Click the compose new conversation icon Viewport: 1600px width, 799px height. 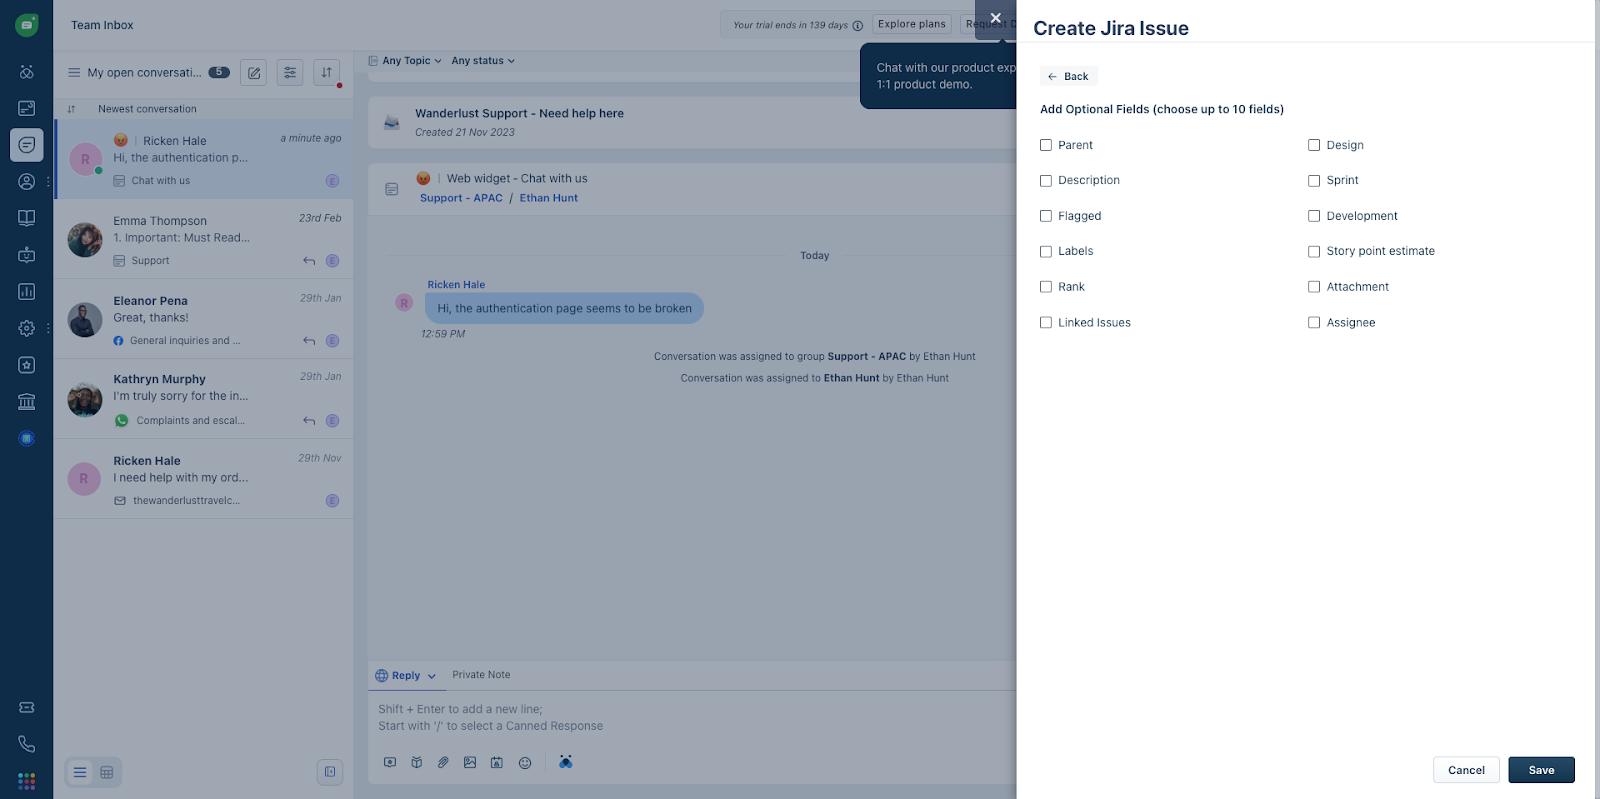click(x=254, y=72)
